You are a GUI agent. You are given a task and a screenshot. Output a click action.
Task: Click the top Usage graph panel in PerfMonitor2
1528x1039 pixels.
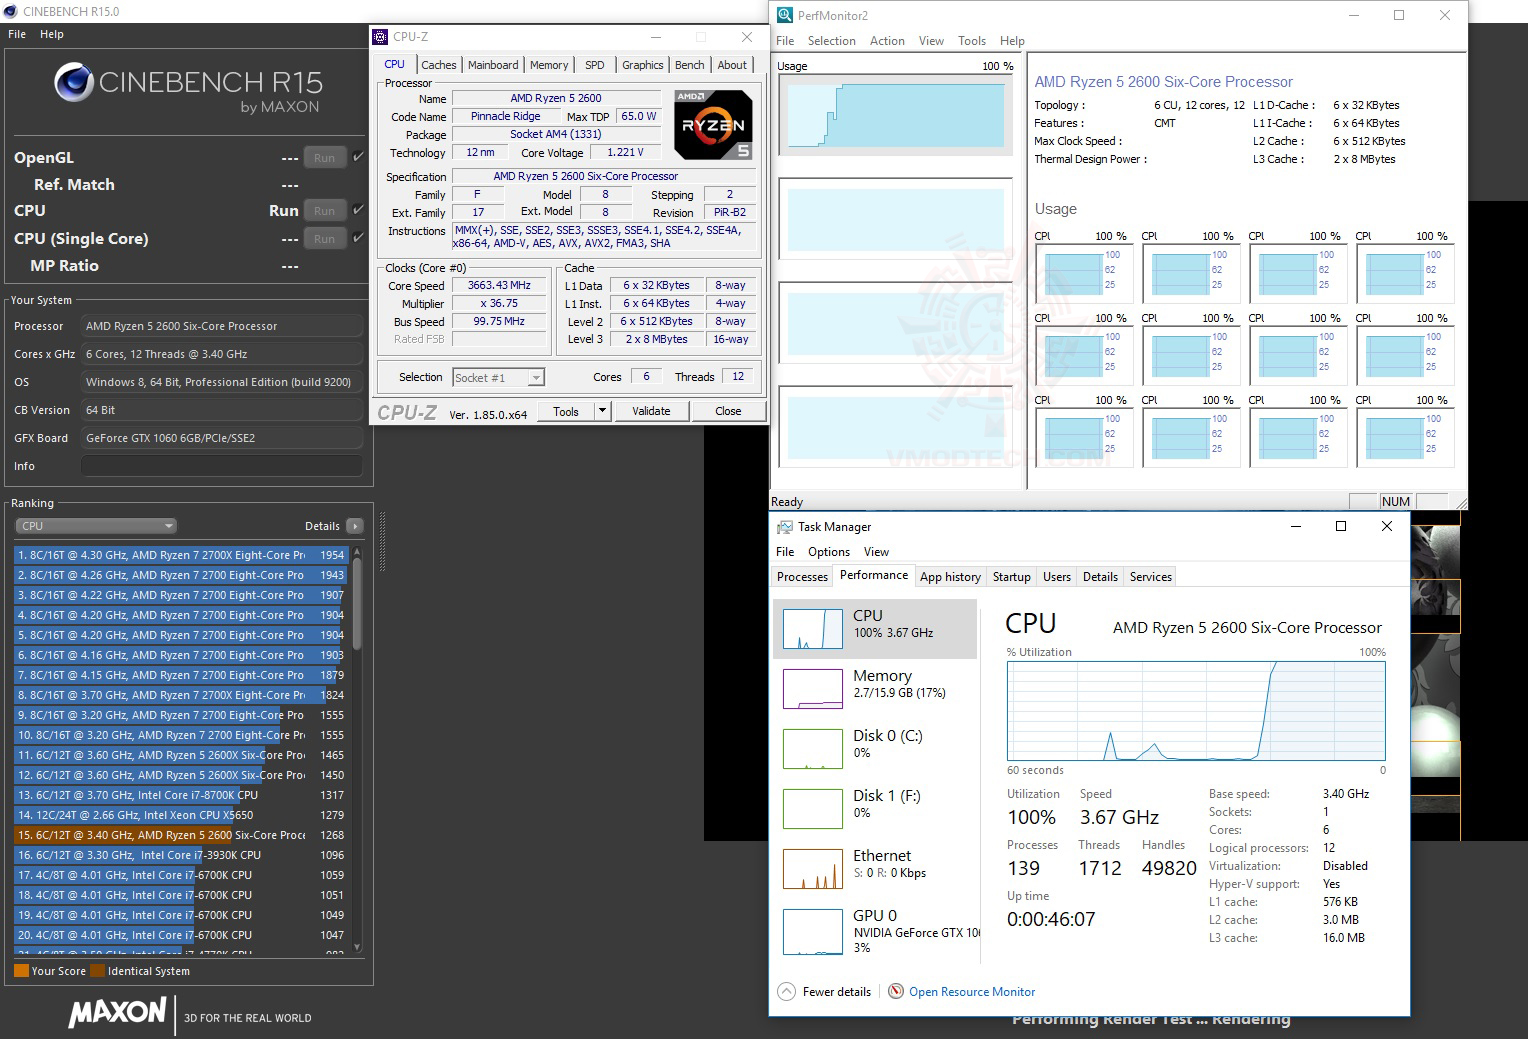tap(895, 115)
